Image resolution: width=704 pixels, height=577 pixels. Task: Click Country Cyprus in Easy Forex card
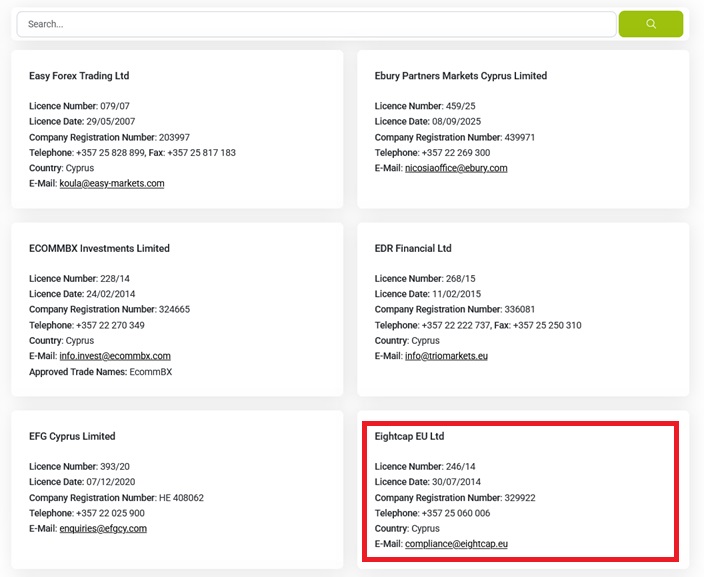coord(62,168)
